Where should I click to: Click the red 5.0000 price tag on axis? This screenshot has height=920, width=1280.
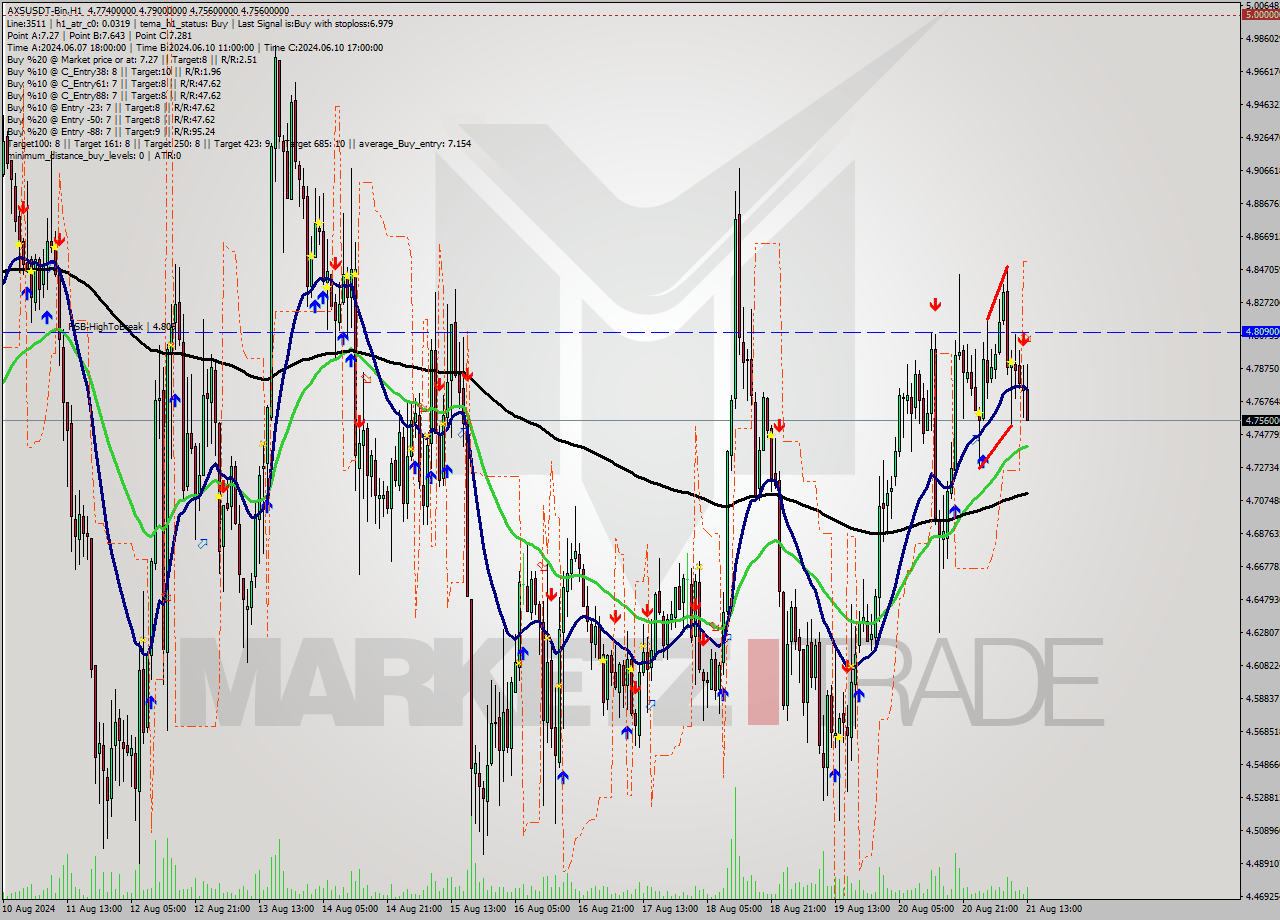pyautogui.click(x=1260, y=14)
